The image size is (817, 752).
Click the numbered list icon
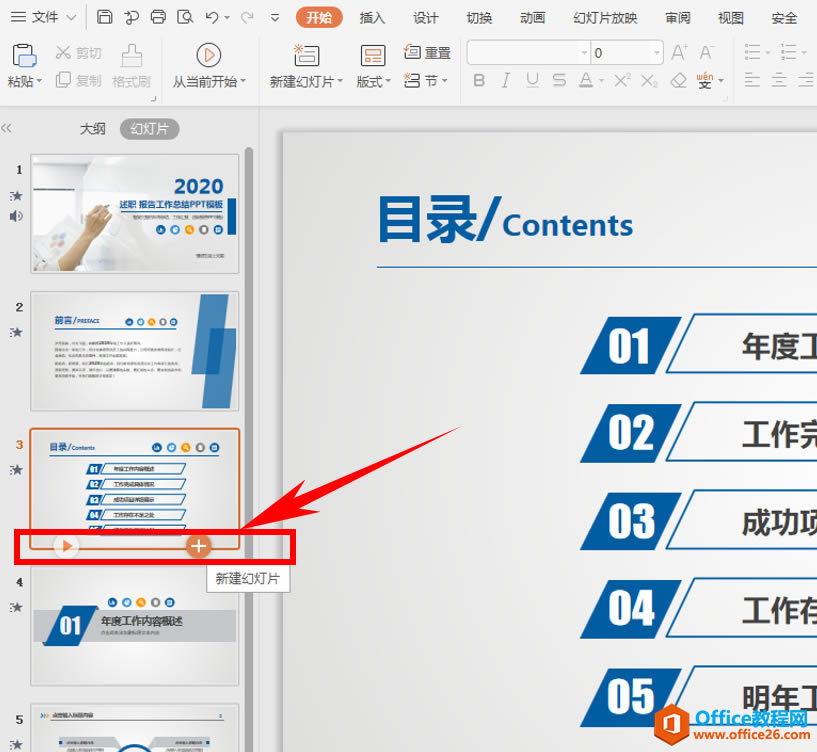(788, 52)
